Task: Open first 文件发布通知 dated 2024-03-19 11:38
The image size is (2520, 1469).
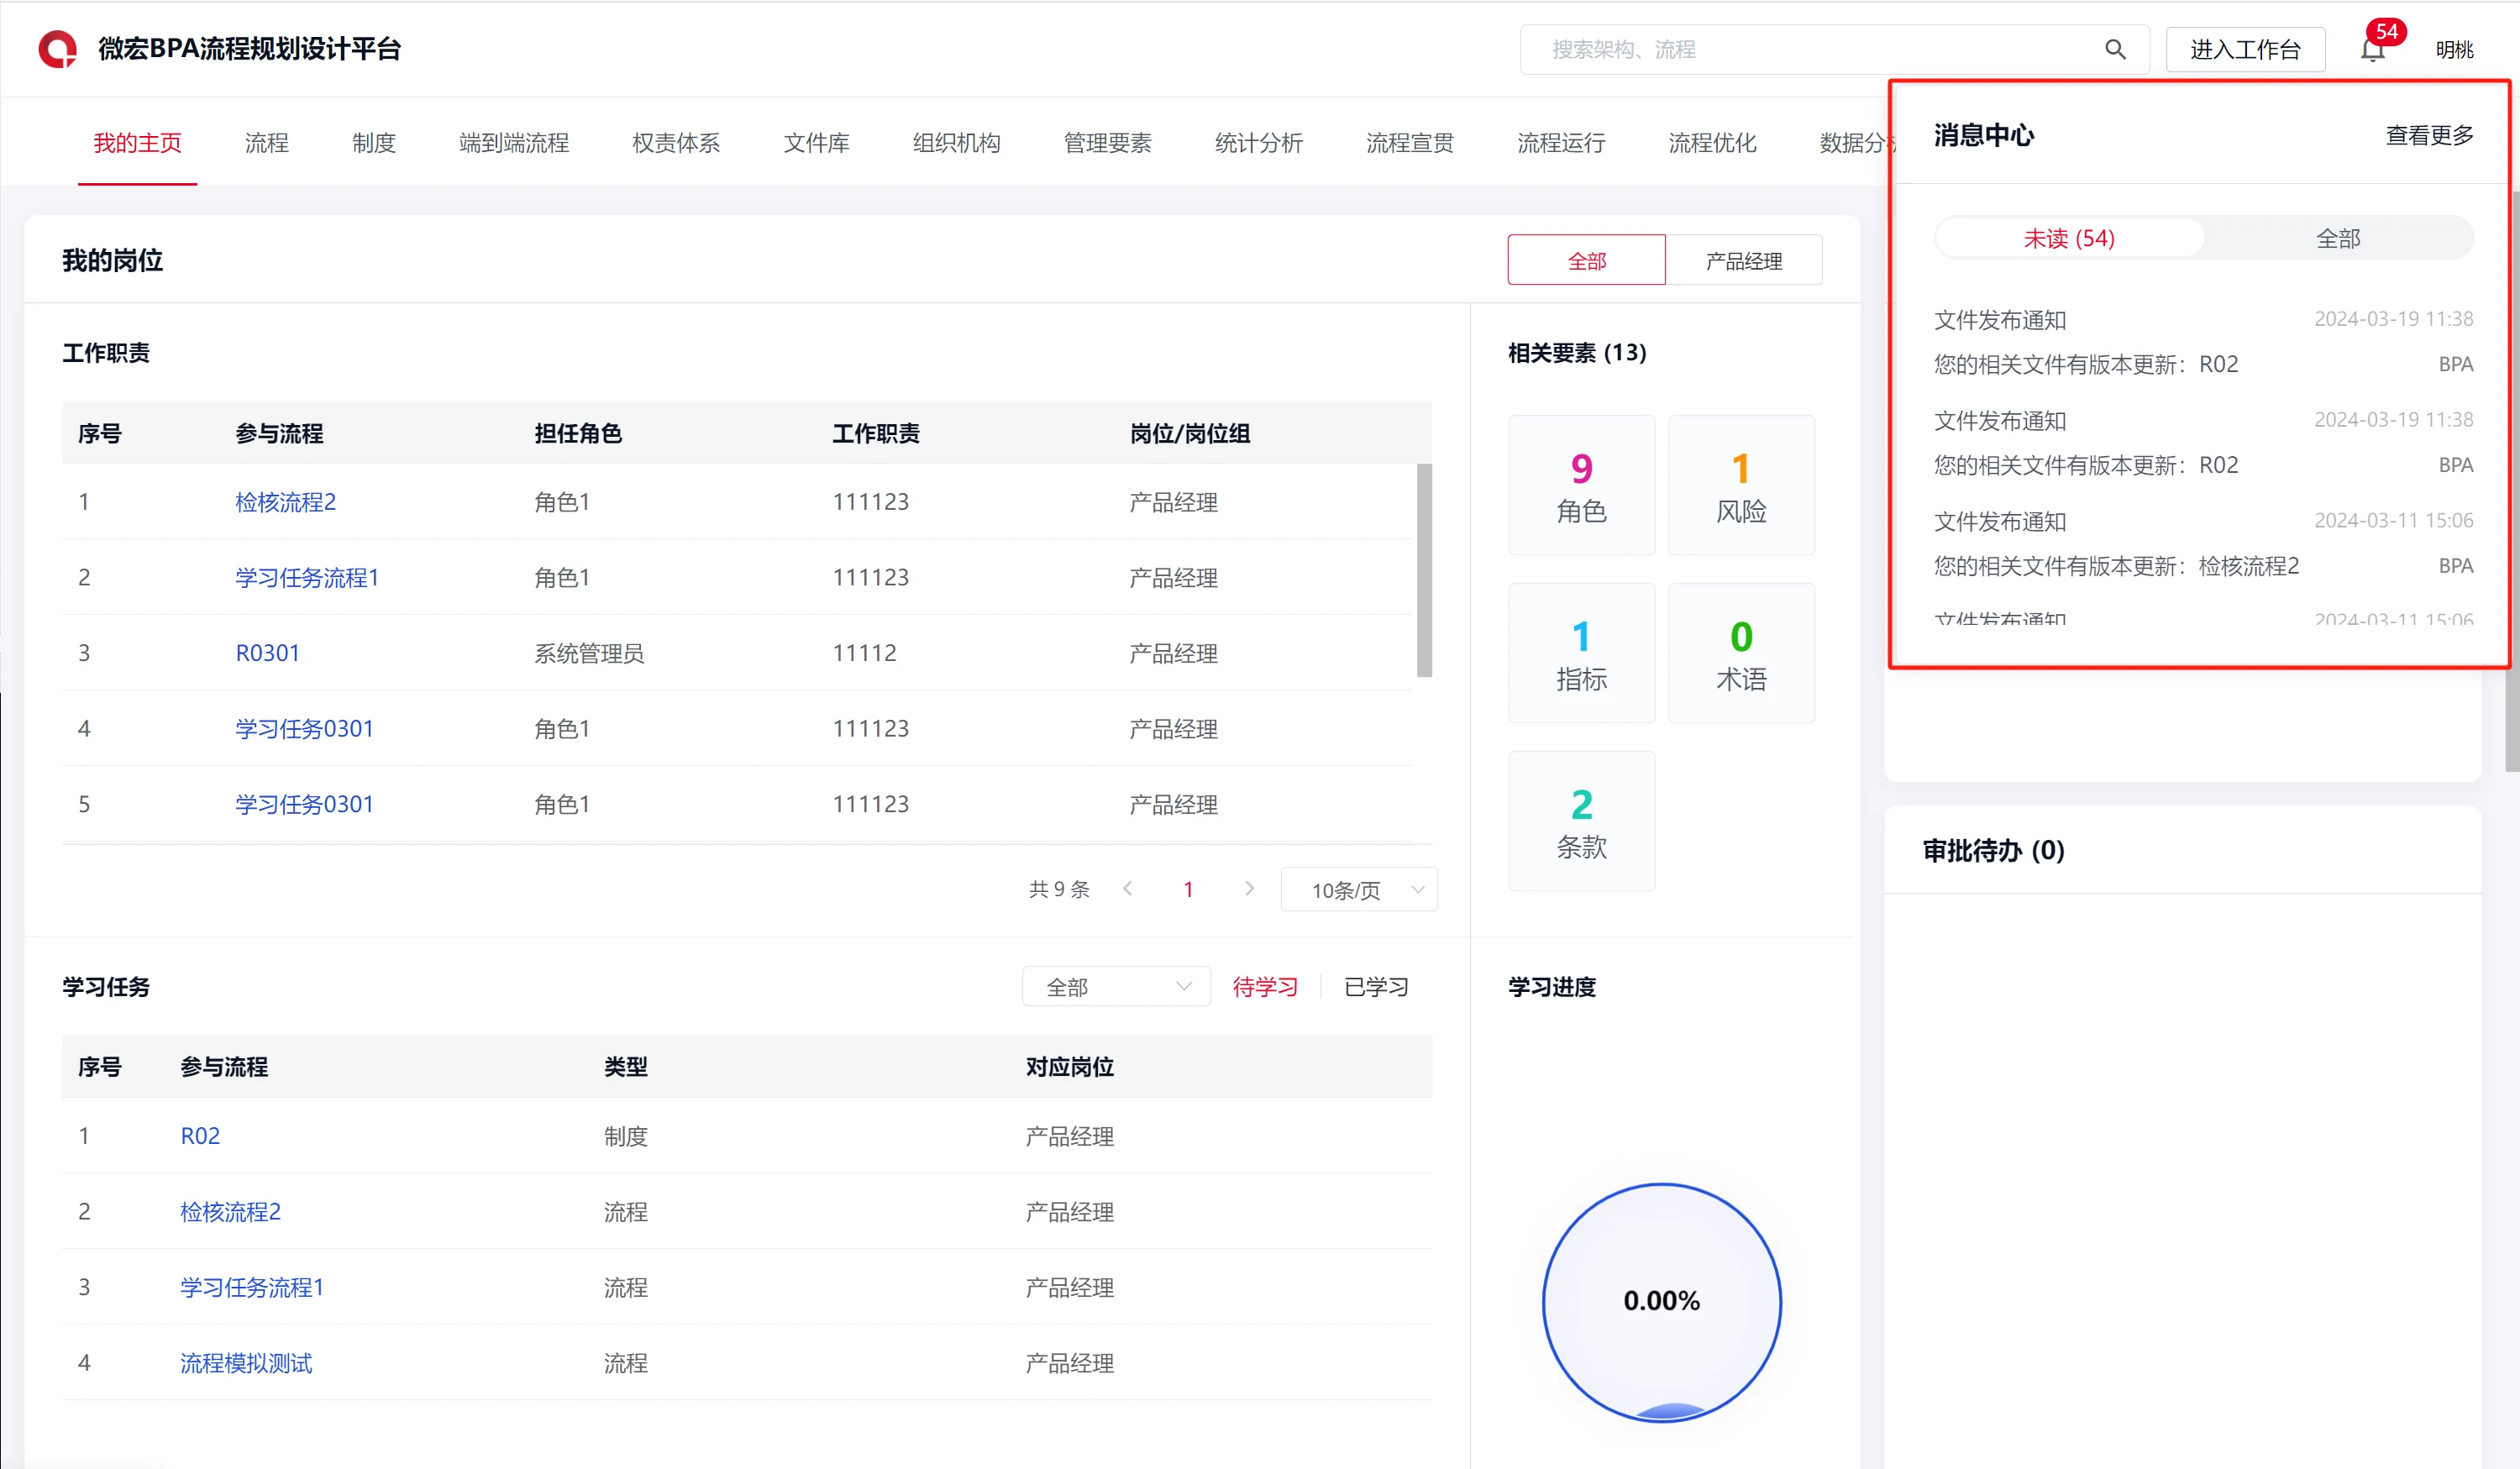Action: click(2203, 342)
